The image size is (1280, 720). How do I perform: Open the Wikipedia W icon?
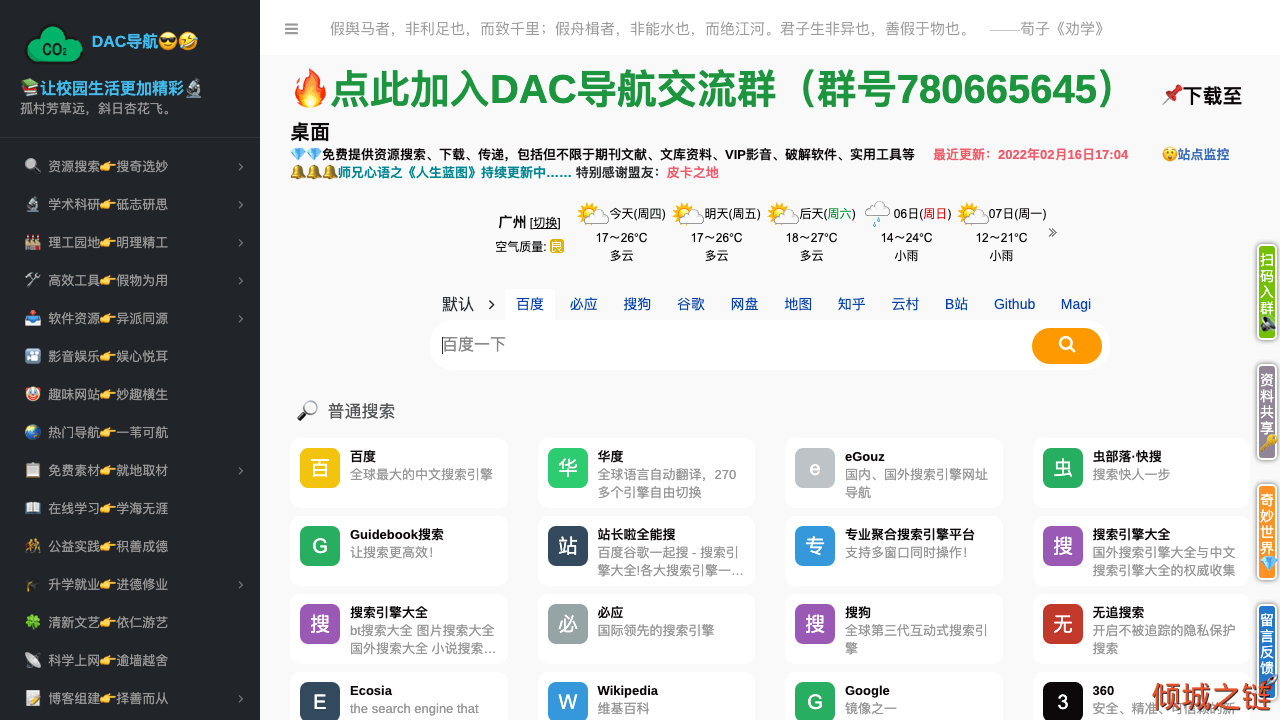[x=568, y=701]
